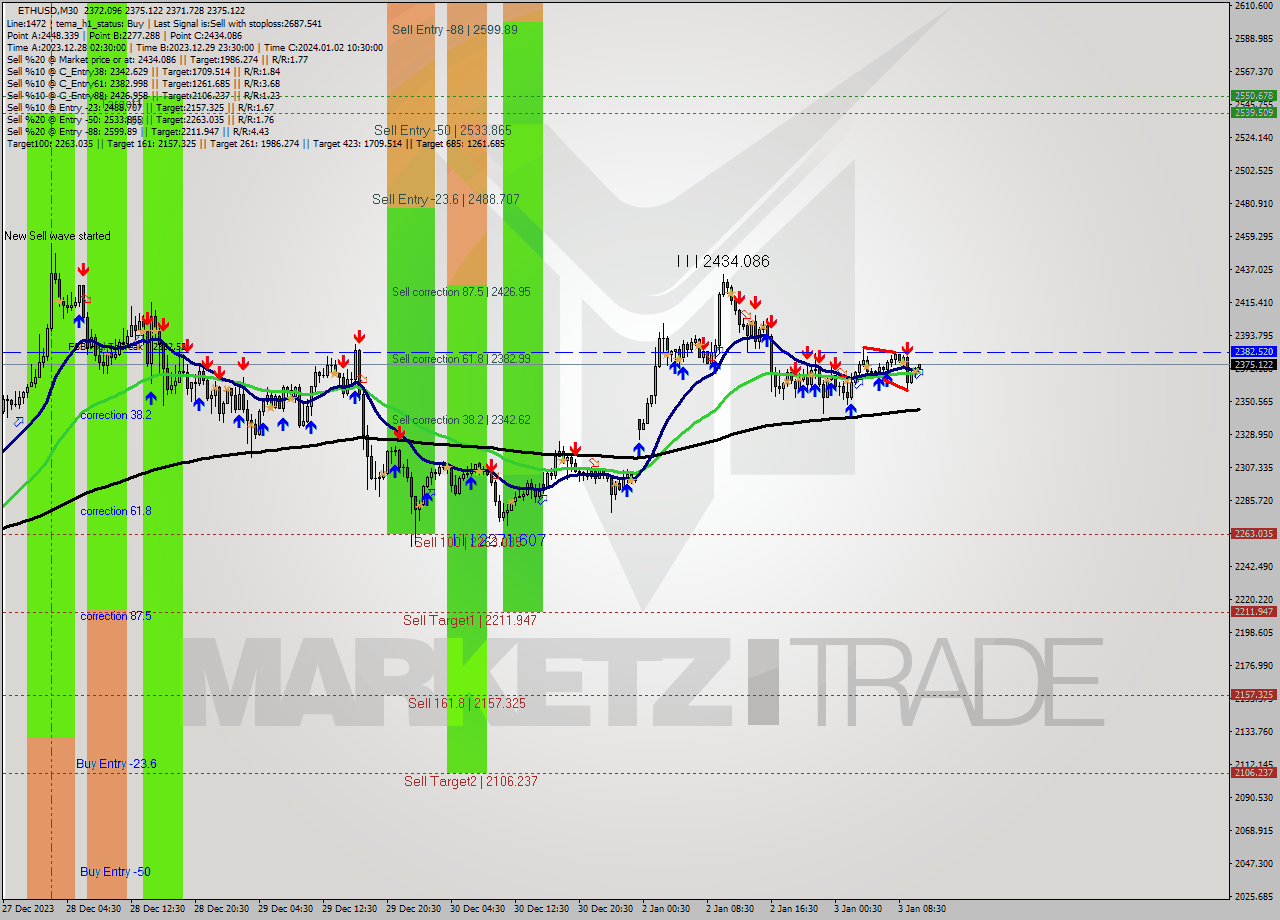The height and width of the screenshot is (920, 1280).
Task: Click the current price tag 2375.122 on axis
Action: click(x=1254, y=364)
